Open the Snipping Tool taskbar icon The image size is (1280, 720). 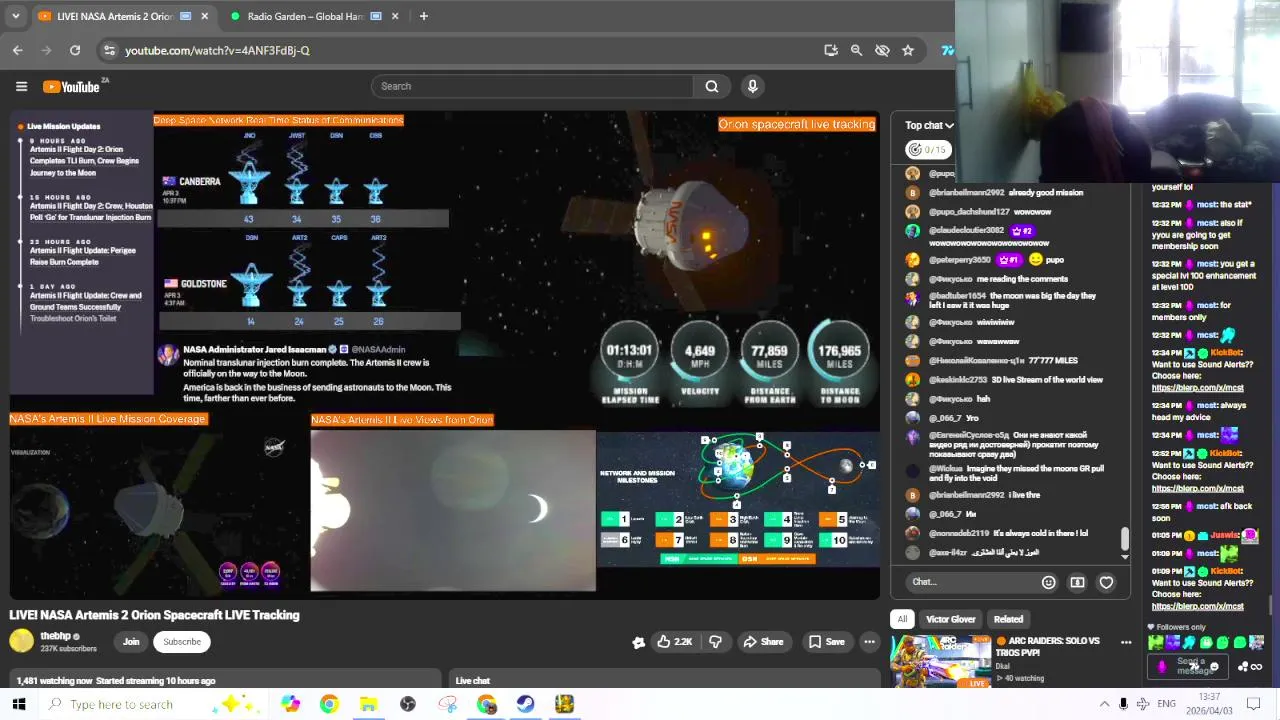pos(447,704)
